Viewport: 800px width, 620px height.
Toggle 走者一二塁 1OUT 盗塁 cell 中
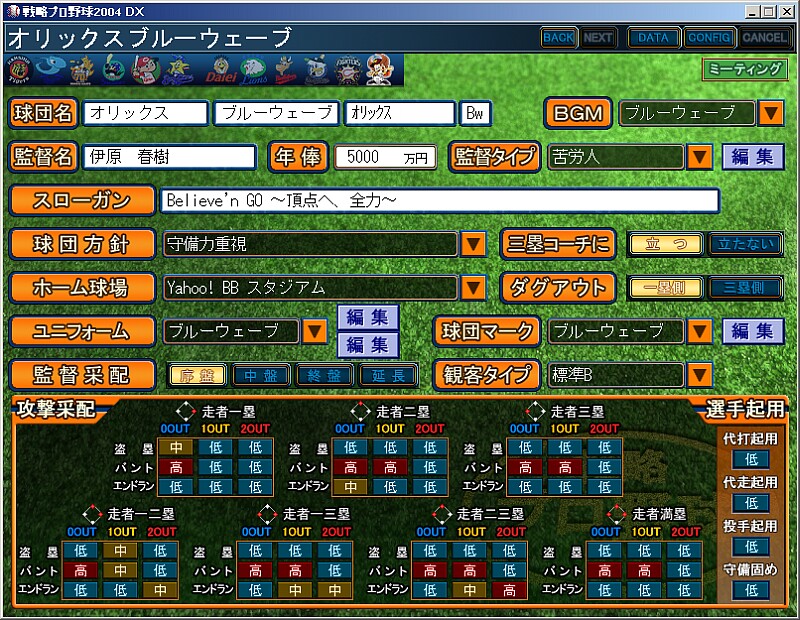120,551
